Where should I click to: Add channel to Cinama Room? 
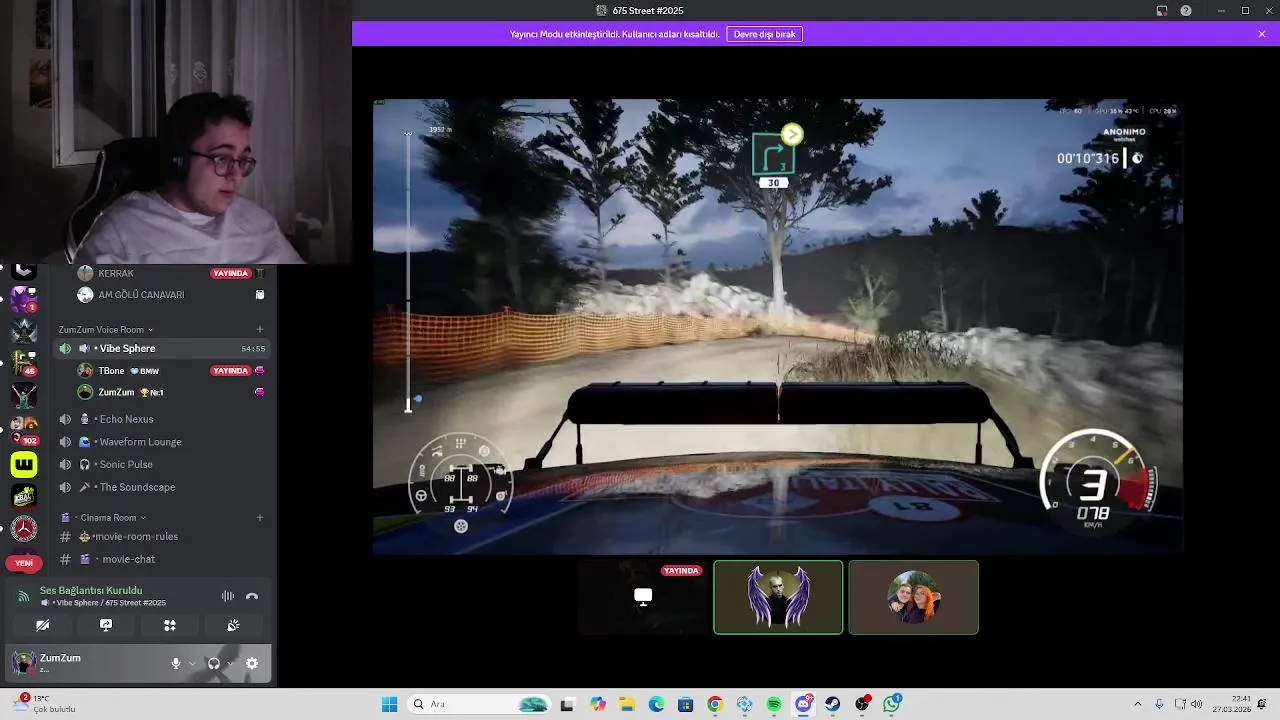pyautogui.click(x=260, y=517)
